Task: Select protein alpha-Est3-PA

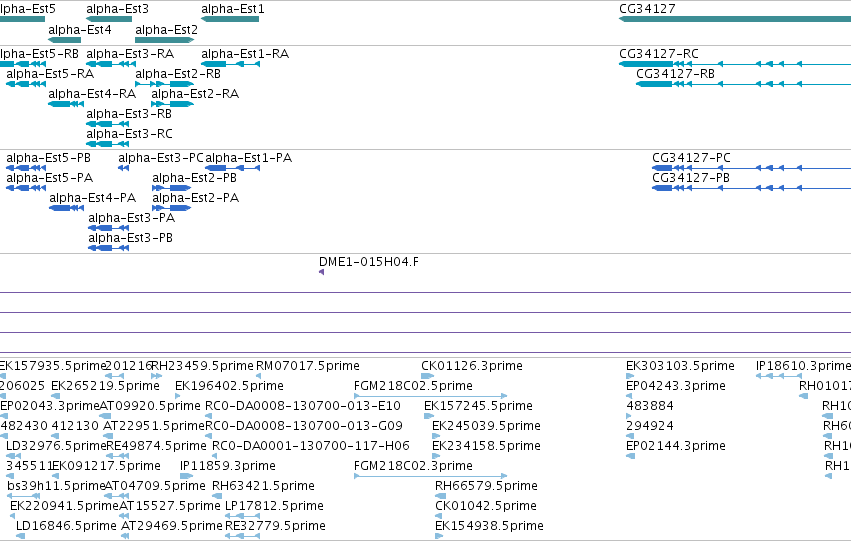Action: [109, 228]
